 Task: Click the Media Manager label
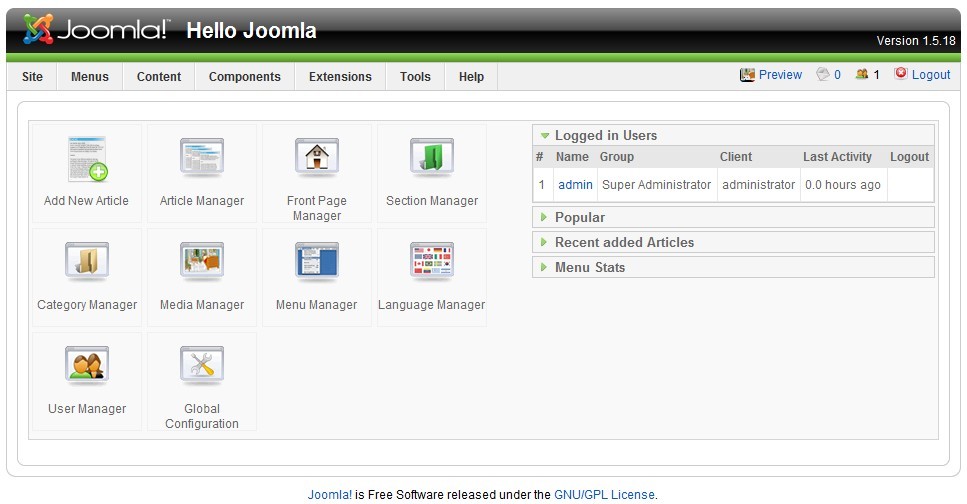pos(202,305)
